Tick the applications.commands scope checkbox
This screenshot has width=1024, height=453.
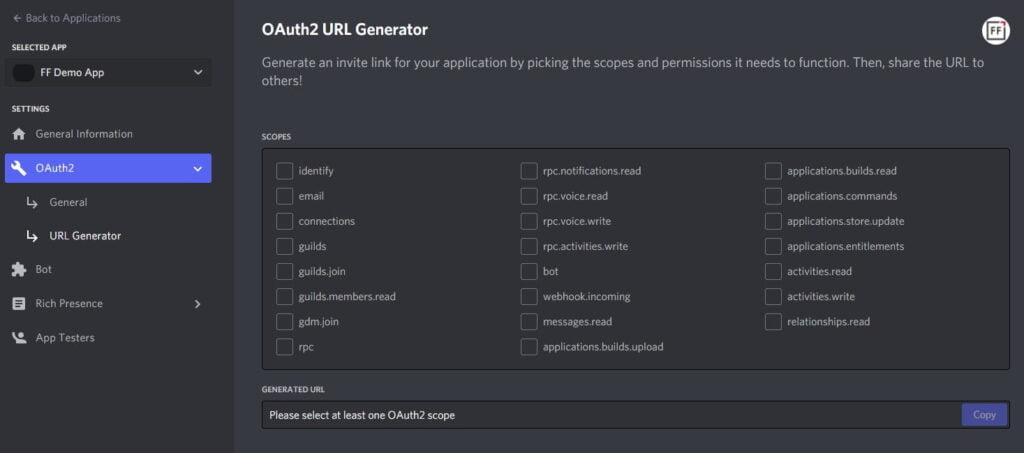[773, 196]
